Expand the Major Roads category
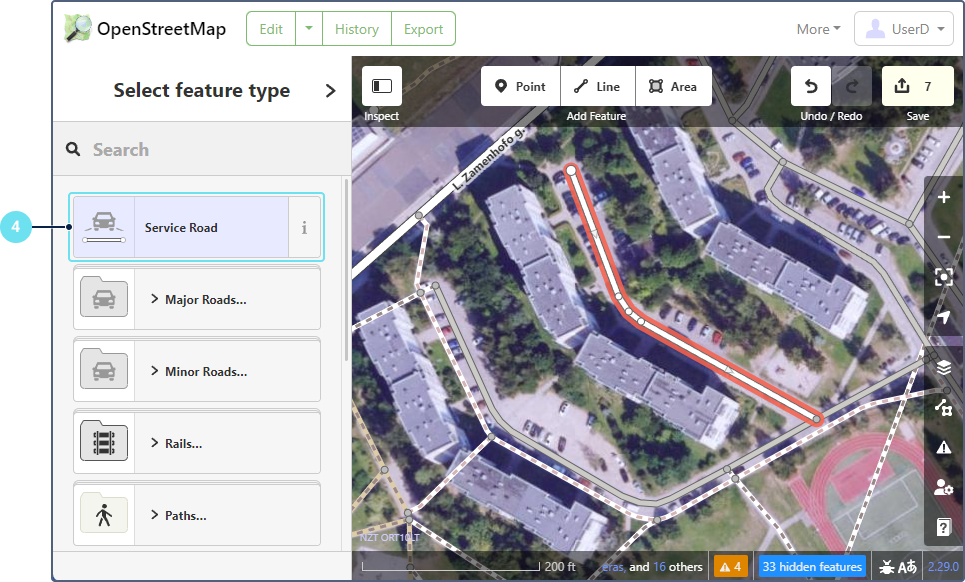The height and width of the screenshot is (582, 965). point(197,299)
